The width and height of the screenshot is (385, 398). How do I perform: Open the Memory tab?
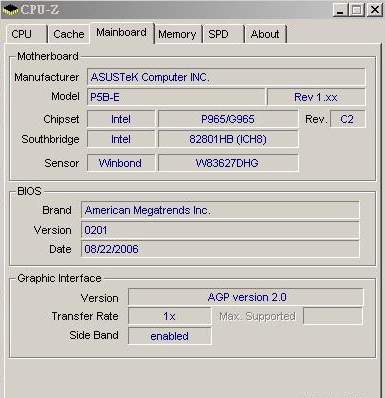(177, 34)
